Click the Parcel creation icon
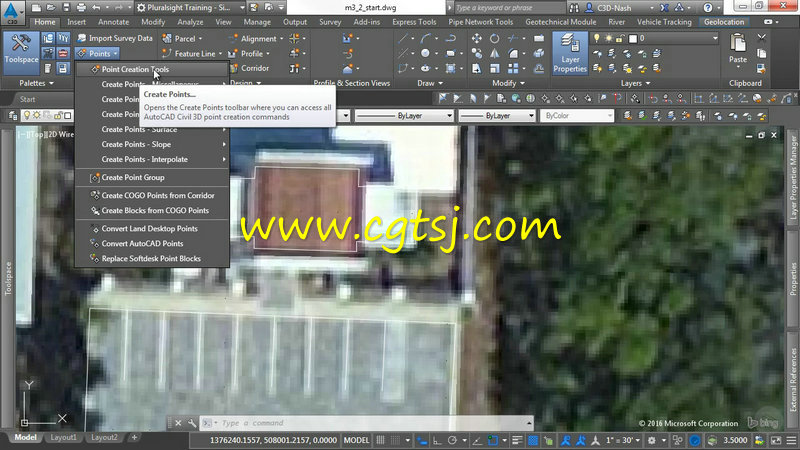 click(167, 38)
